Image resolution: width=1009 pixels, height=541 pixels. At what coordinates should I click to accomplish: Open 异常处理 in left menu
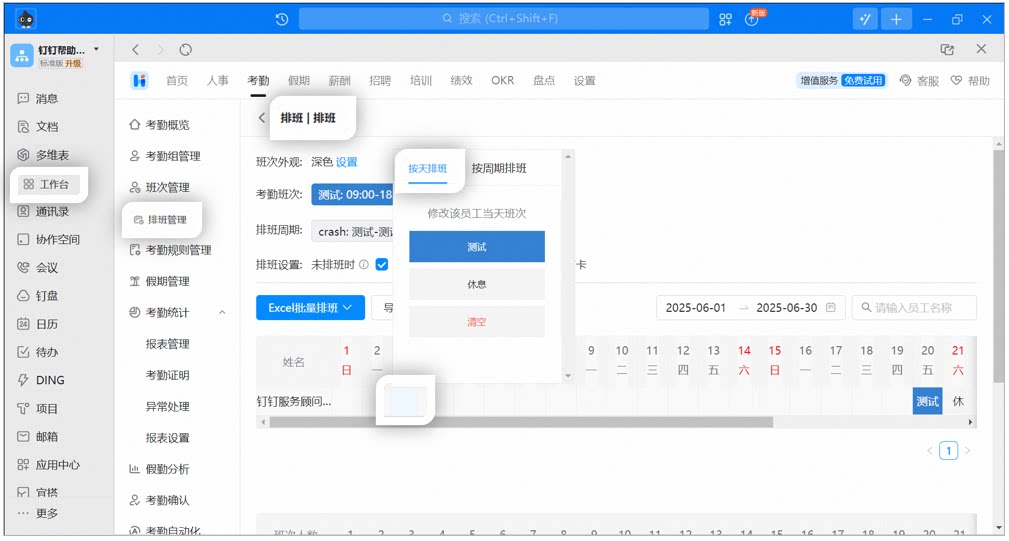tap(167, 407)
